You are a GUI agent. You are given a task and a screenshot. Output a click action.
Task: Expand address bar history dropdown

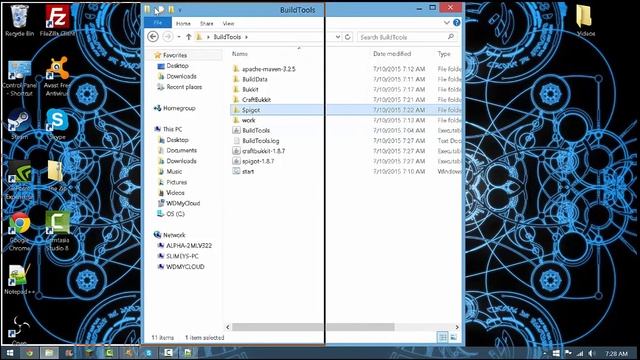338,37
